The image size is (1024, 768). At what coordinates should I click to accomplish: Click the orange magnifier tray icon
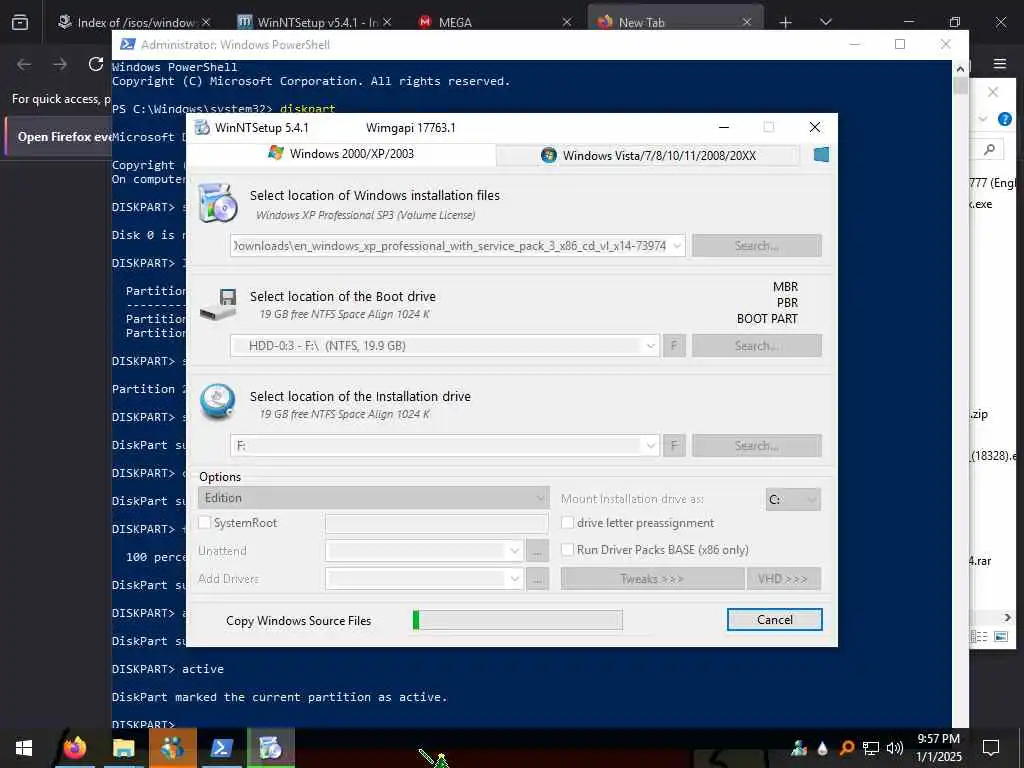click(846, 748)
